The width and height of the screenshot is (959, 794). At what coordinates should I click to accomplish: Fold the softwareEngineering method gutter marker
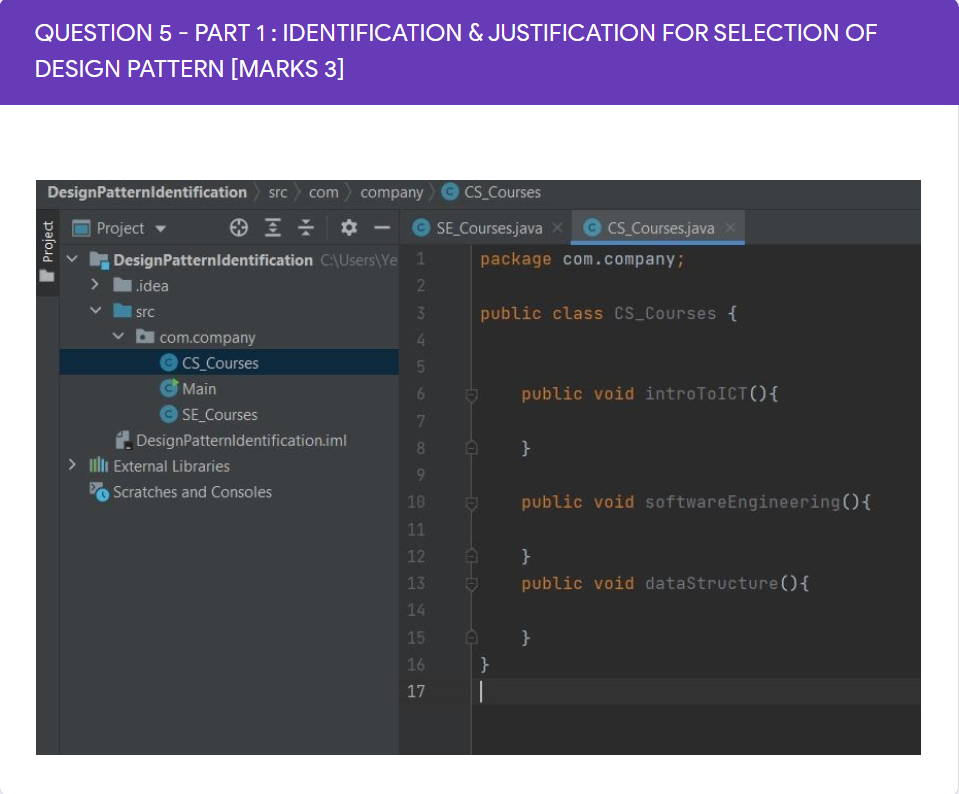472,503
